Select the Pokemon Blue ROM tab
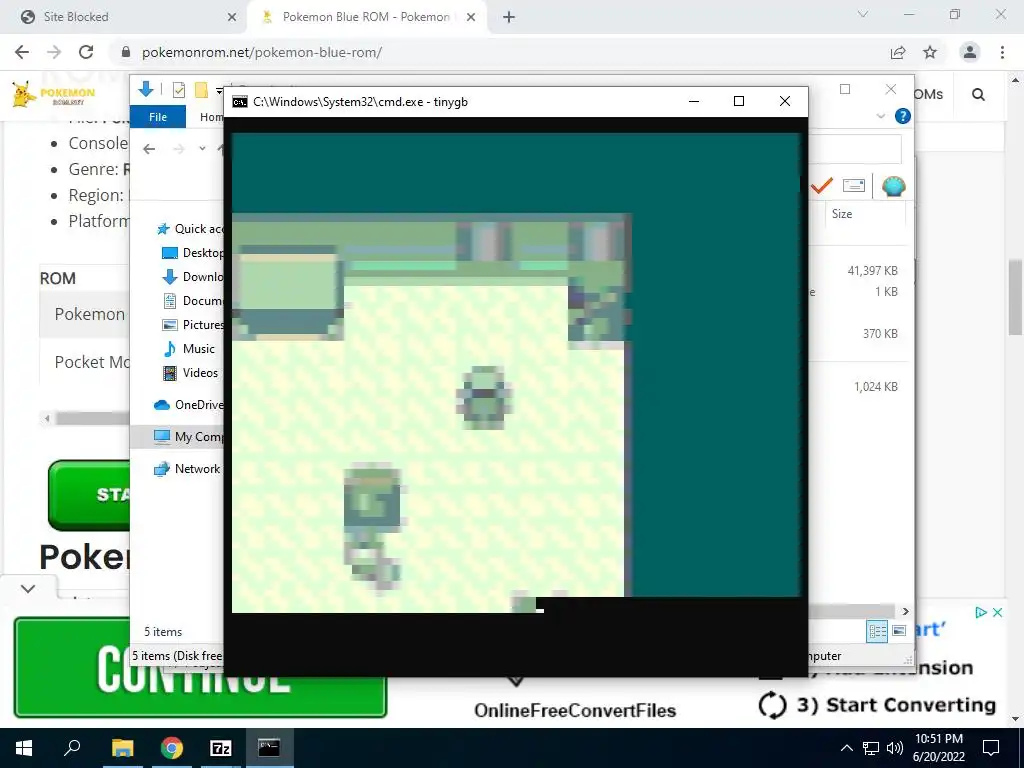 click(x=365, y=17)
